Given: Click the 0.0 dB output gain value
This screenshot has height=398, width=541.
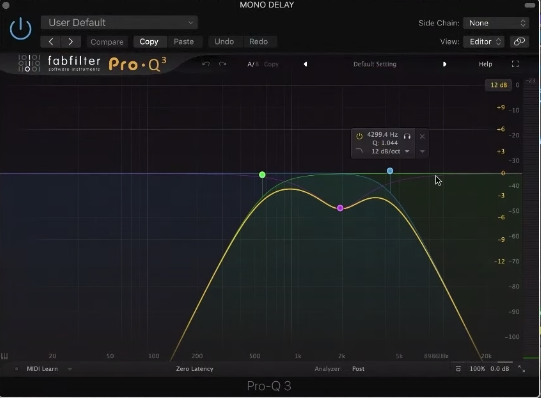Looking at the screenshot, I should click(500, 369).
